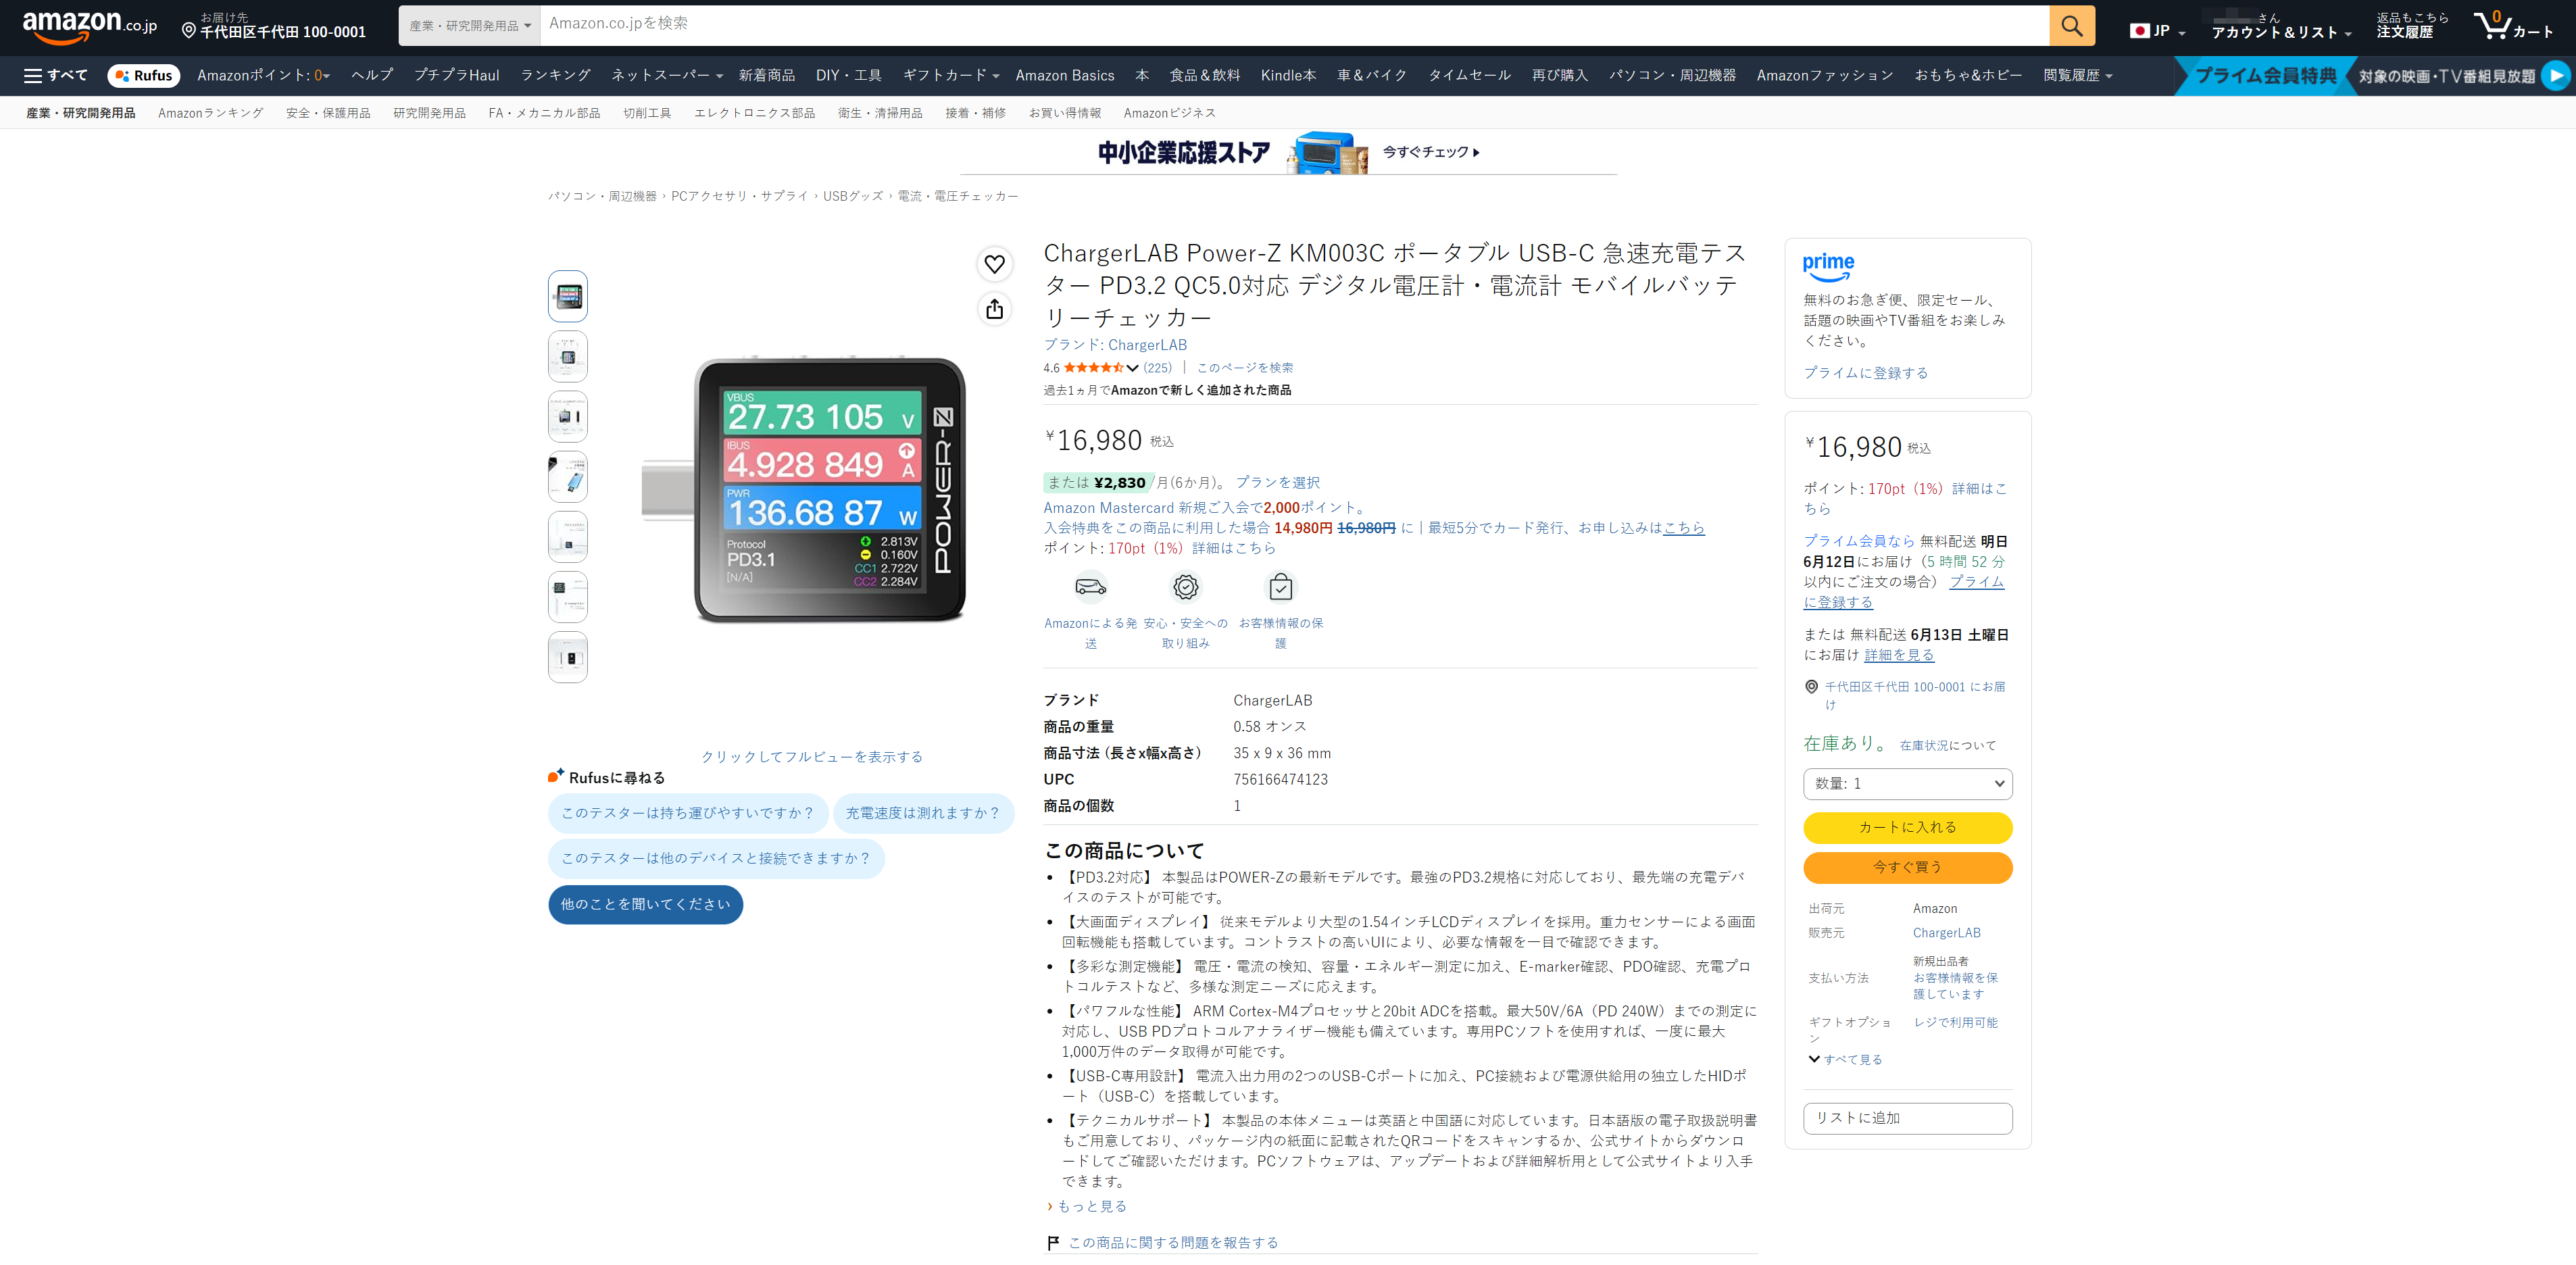Click the カートに入れる button

click(1907, 827)
